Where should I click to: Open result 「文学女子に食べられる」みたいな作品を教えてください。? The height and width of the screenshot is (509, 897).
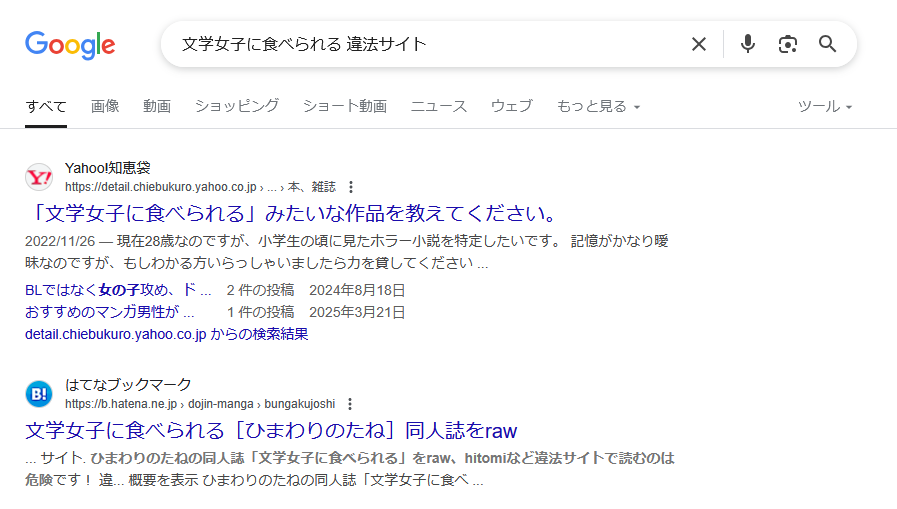pyautogui.click(x=294, y=213)
